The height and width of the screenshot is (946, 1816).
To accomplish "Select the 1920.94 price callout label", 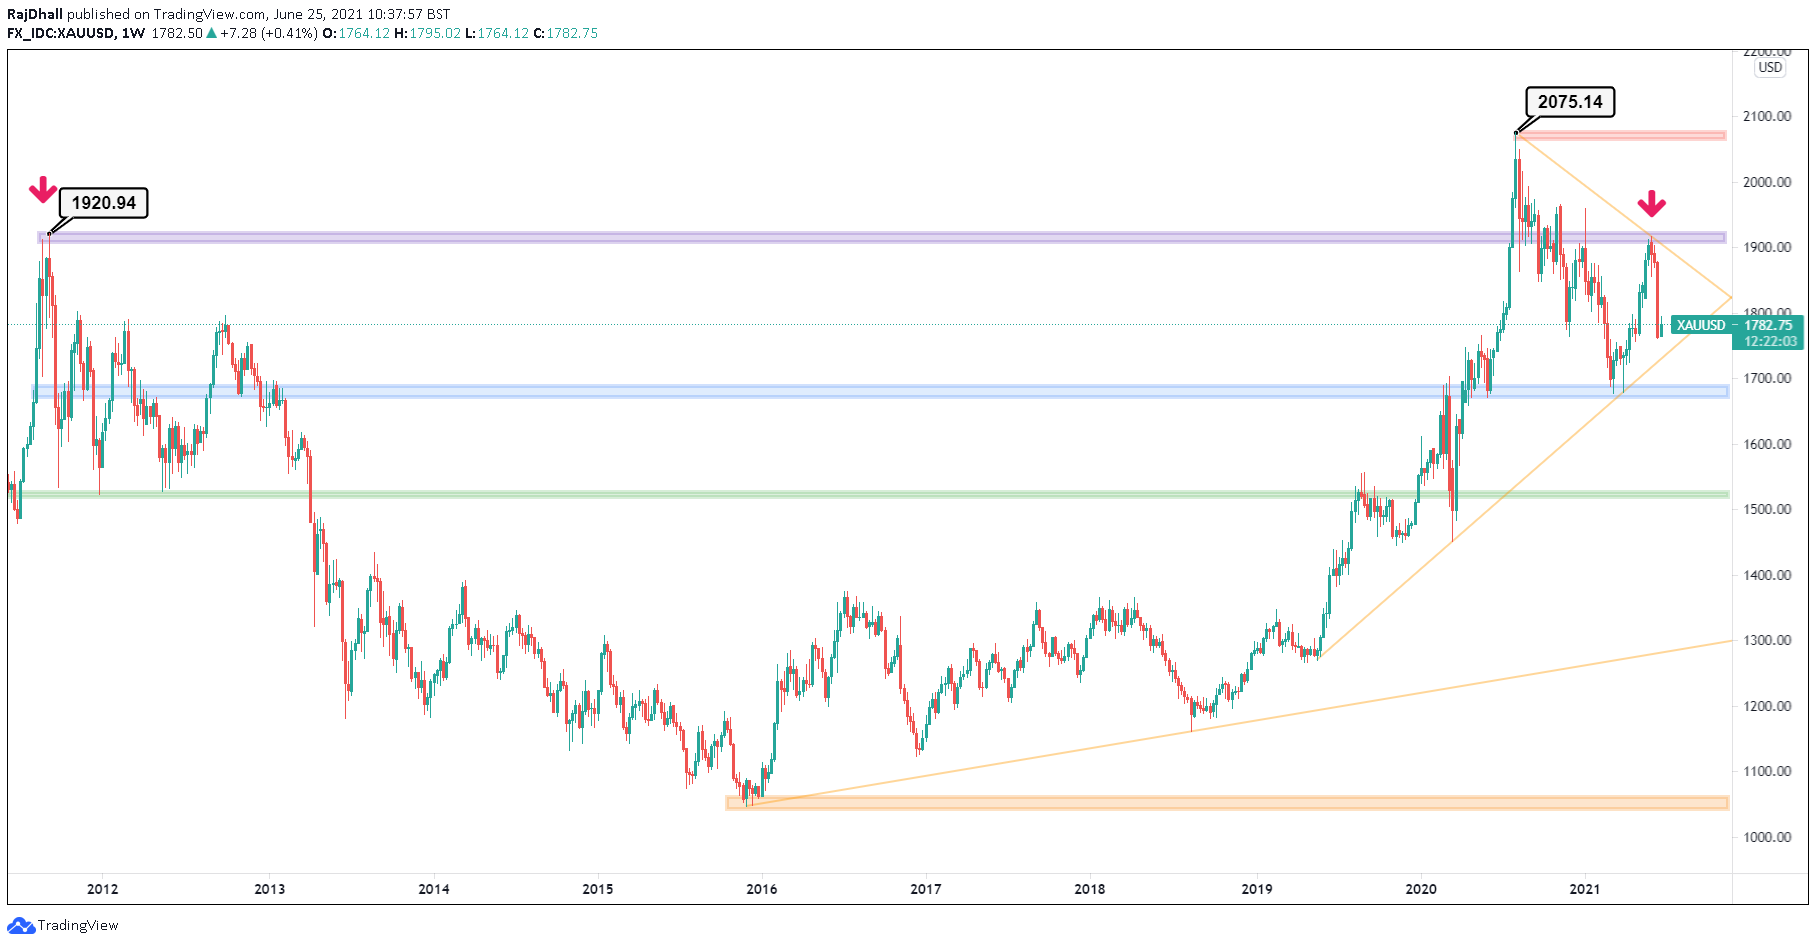I will [103, 203].
